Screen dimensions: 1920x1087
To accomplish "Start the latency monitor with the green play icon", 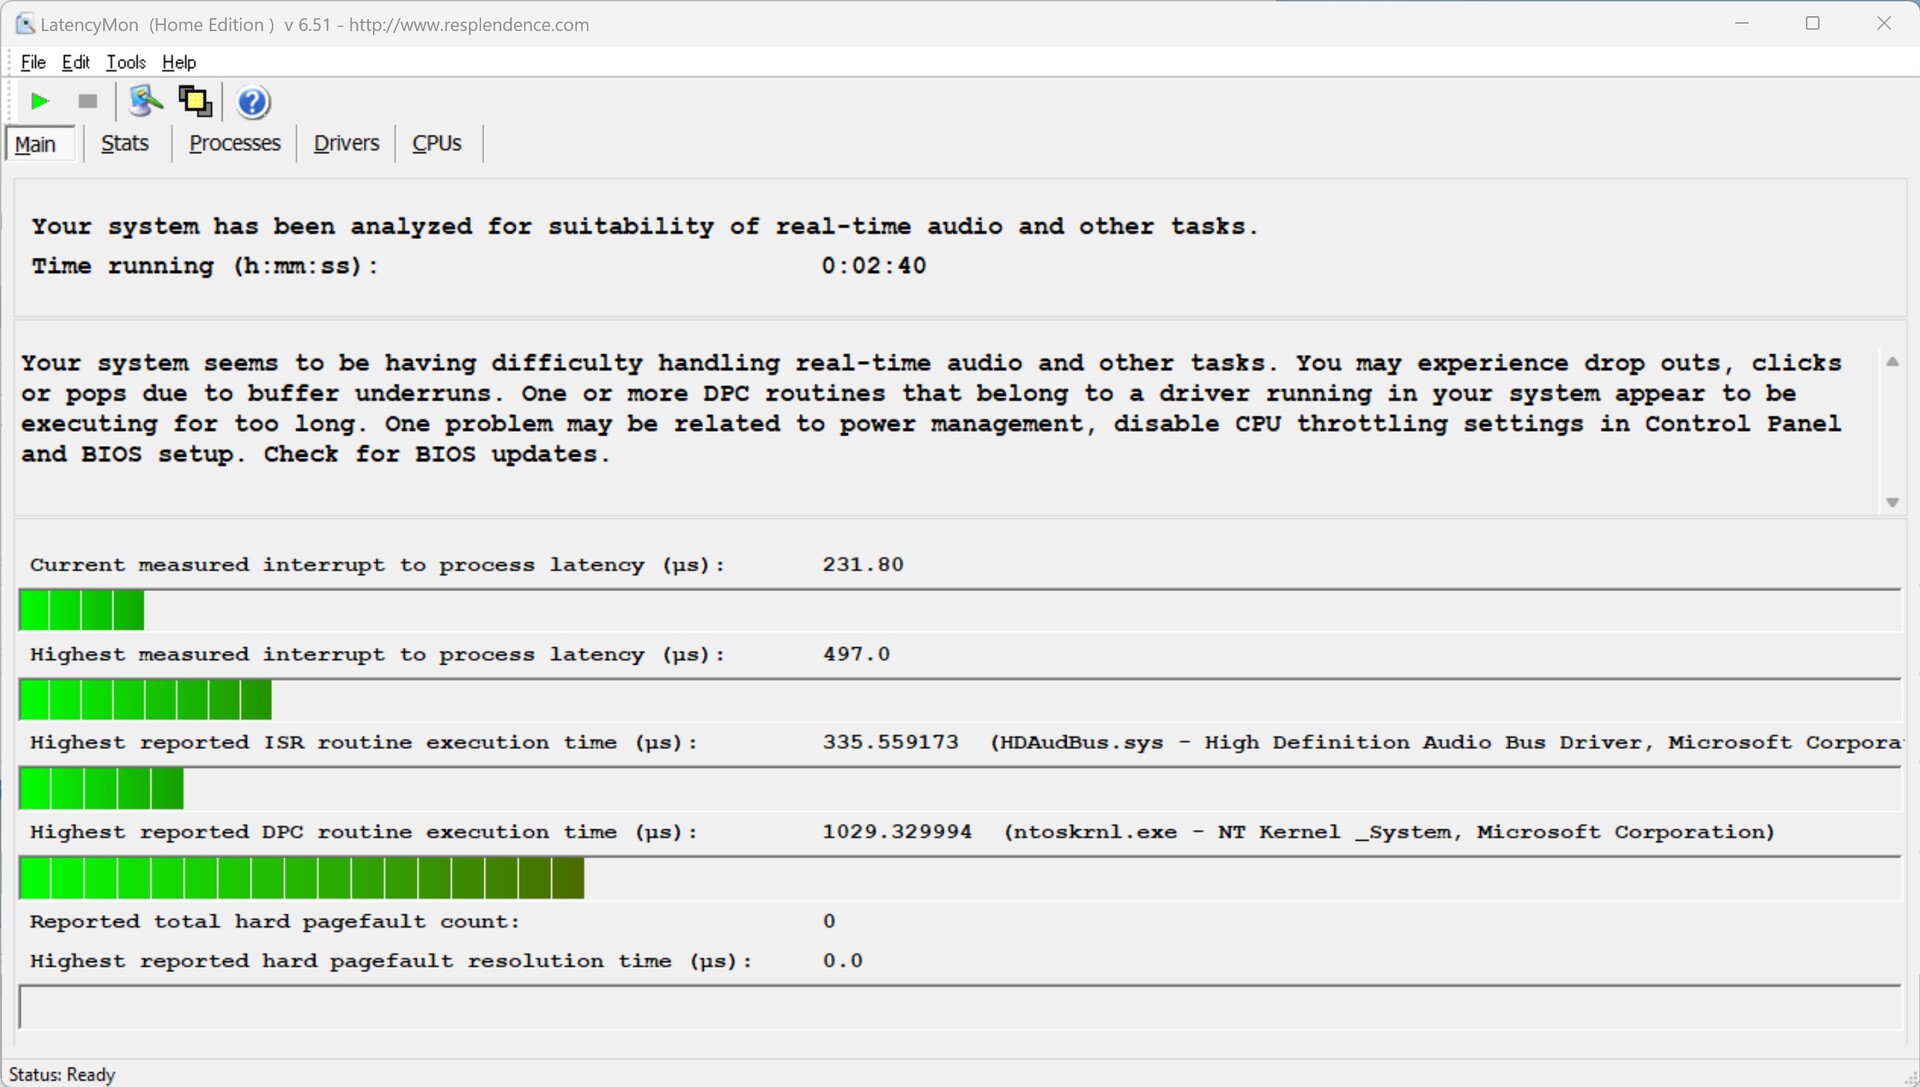I will 40,101.
